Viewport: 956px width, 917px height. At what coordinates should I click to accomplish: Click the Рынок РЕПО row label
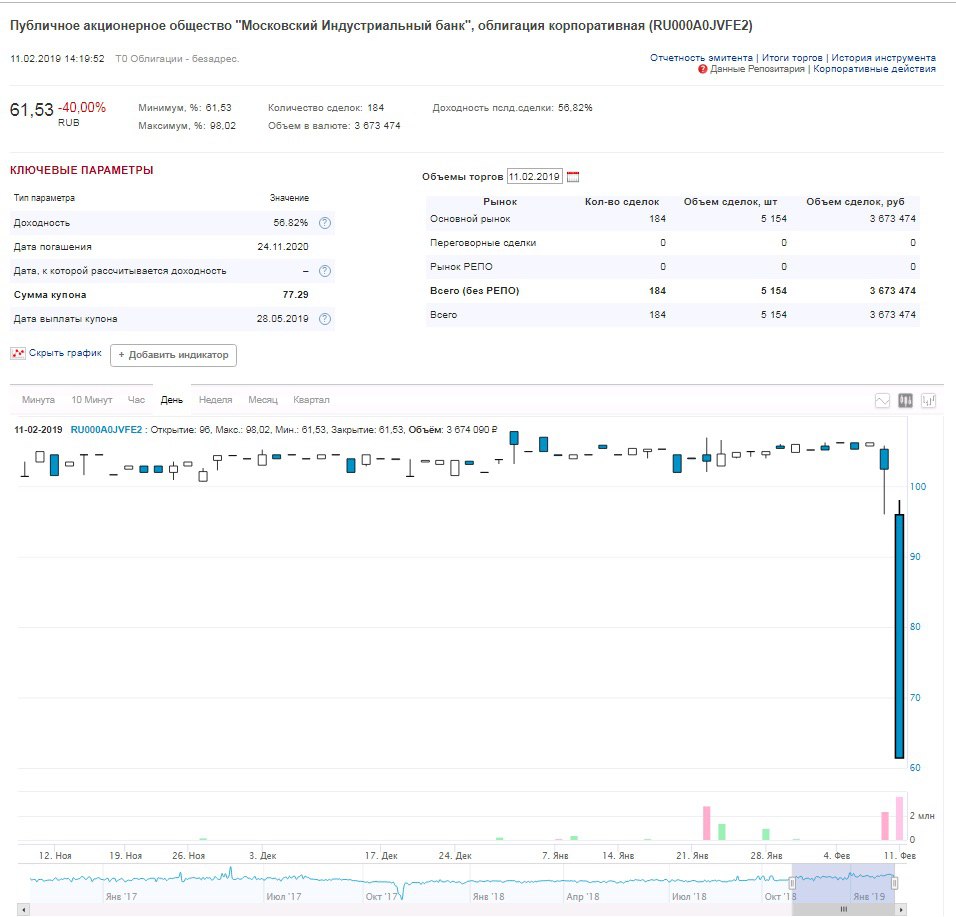(461, 266)
